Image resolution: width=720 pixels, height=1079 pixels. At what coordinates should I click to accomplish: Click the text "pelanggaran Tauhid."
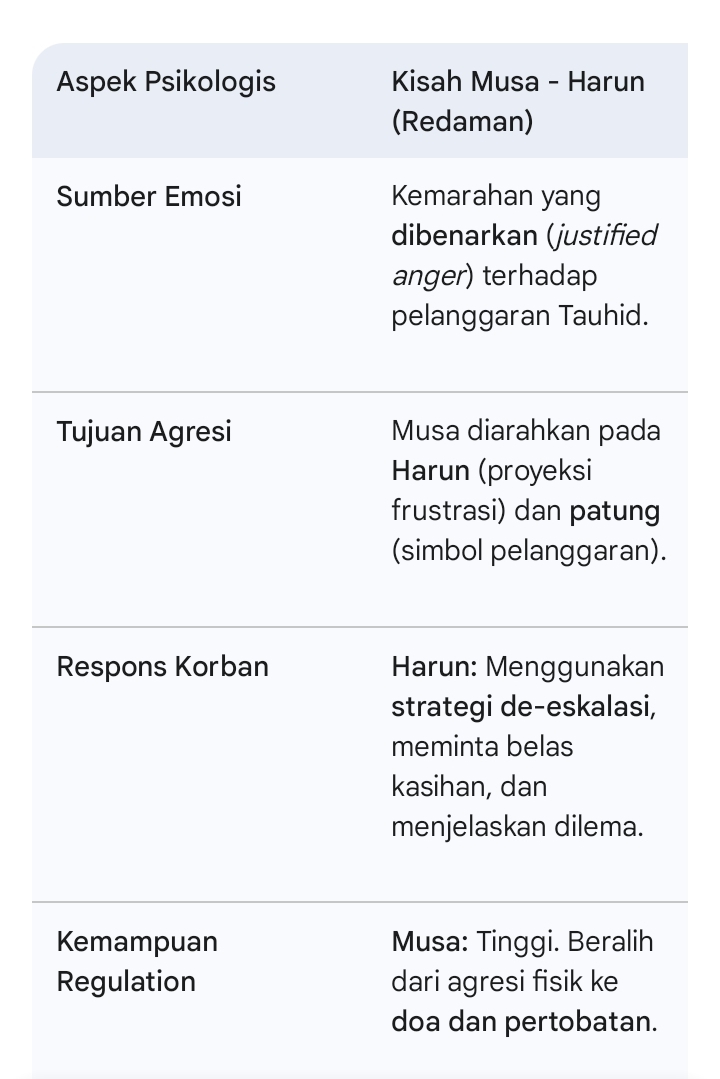[x=520, y=316]
